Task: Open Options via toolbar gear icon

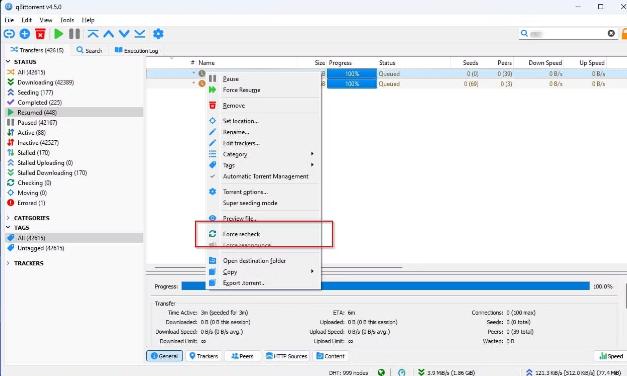Action: tap(158, 34)
